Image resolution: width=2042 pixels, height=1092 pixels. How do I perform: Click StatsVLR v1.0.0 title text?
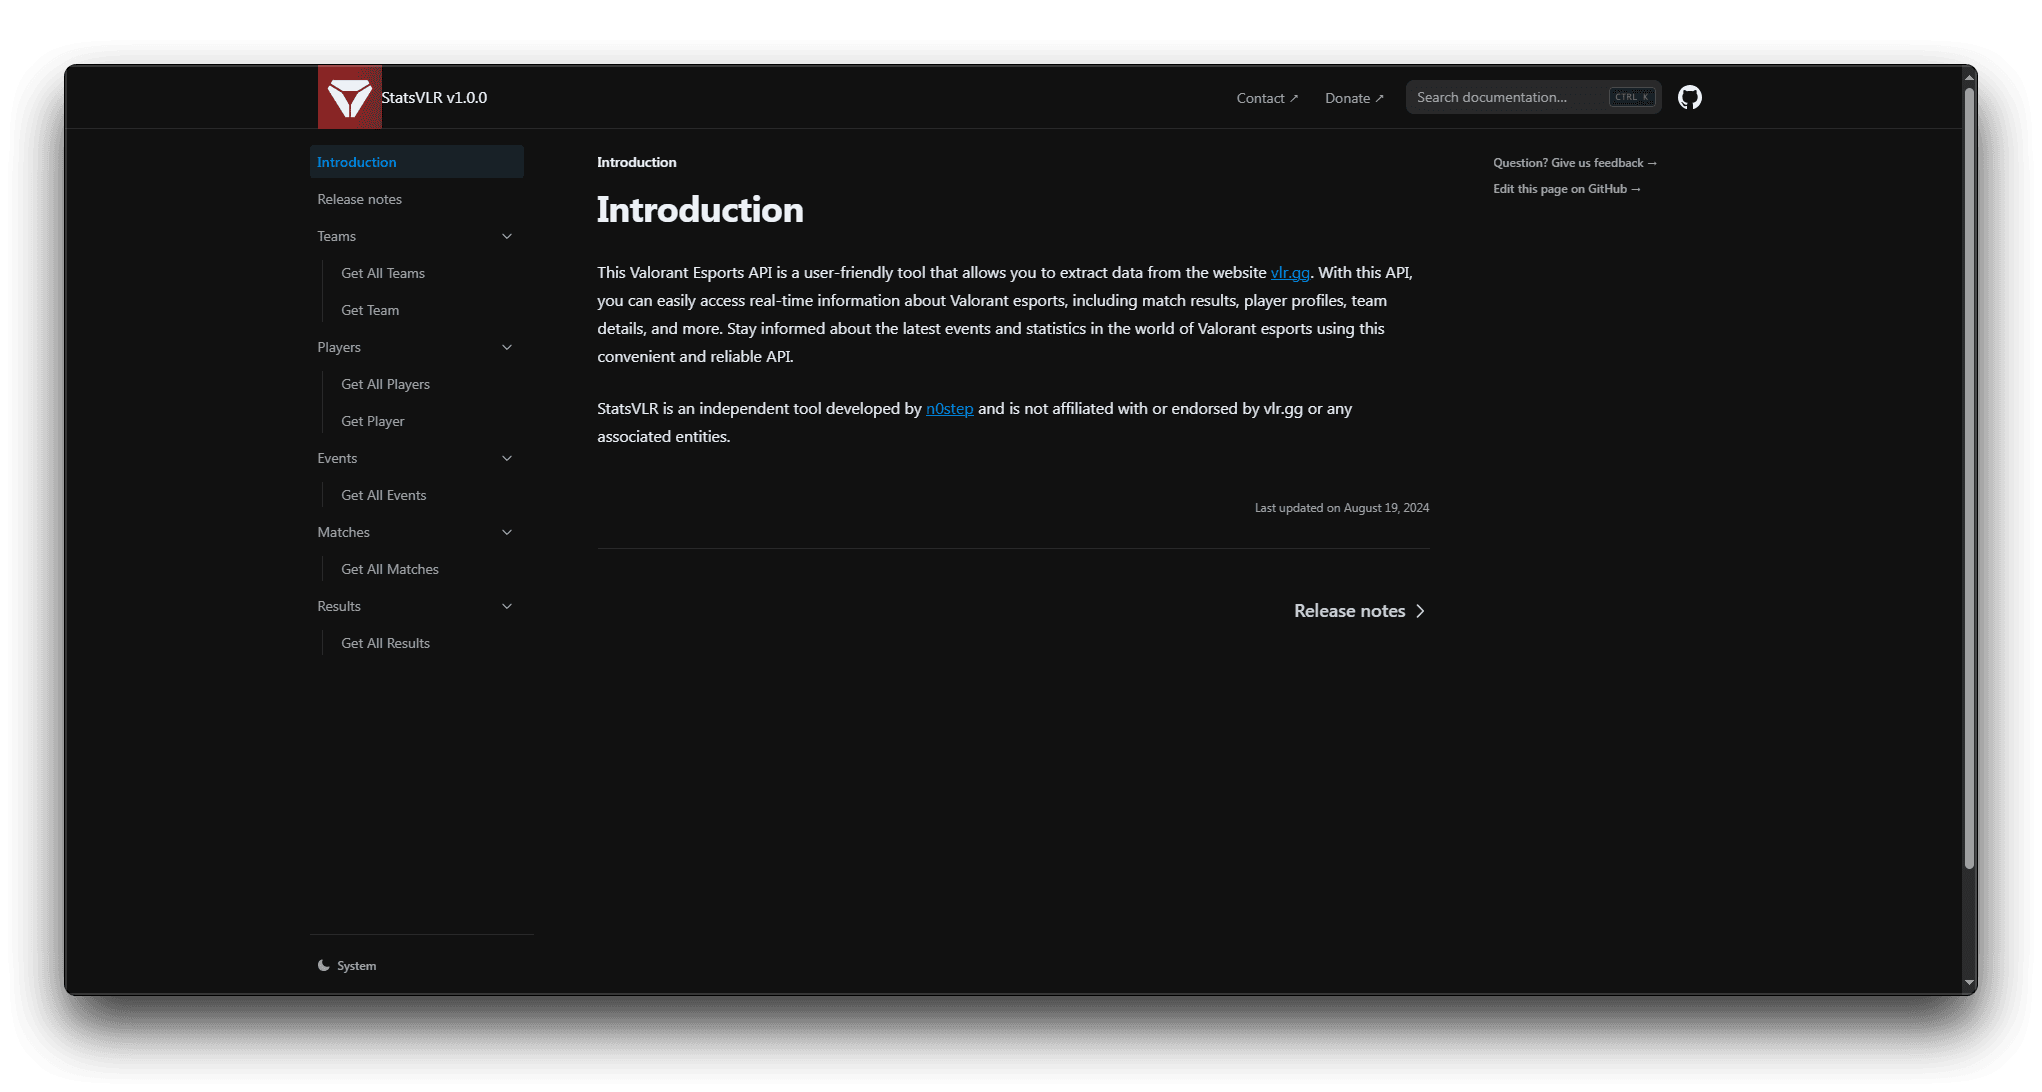click(434, 97)
